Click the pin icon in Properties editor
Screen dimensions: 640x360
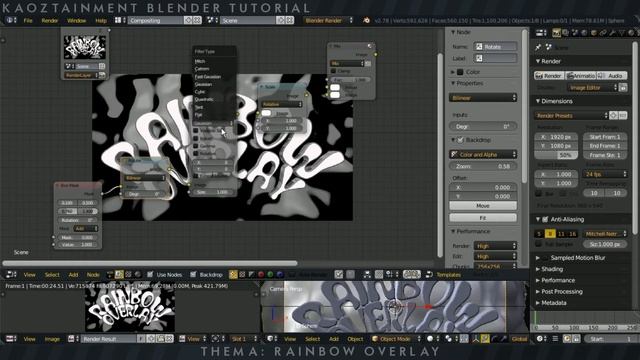(x=538, y=47)
